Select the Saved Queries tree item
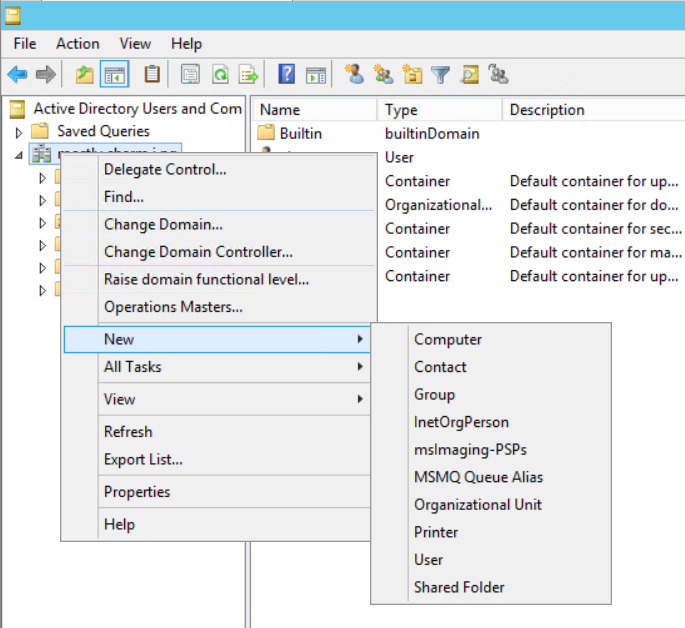The width and height of the screenshot is (685, 628). (x=104, y=131)
